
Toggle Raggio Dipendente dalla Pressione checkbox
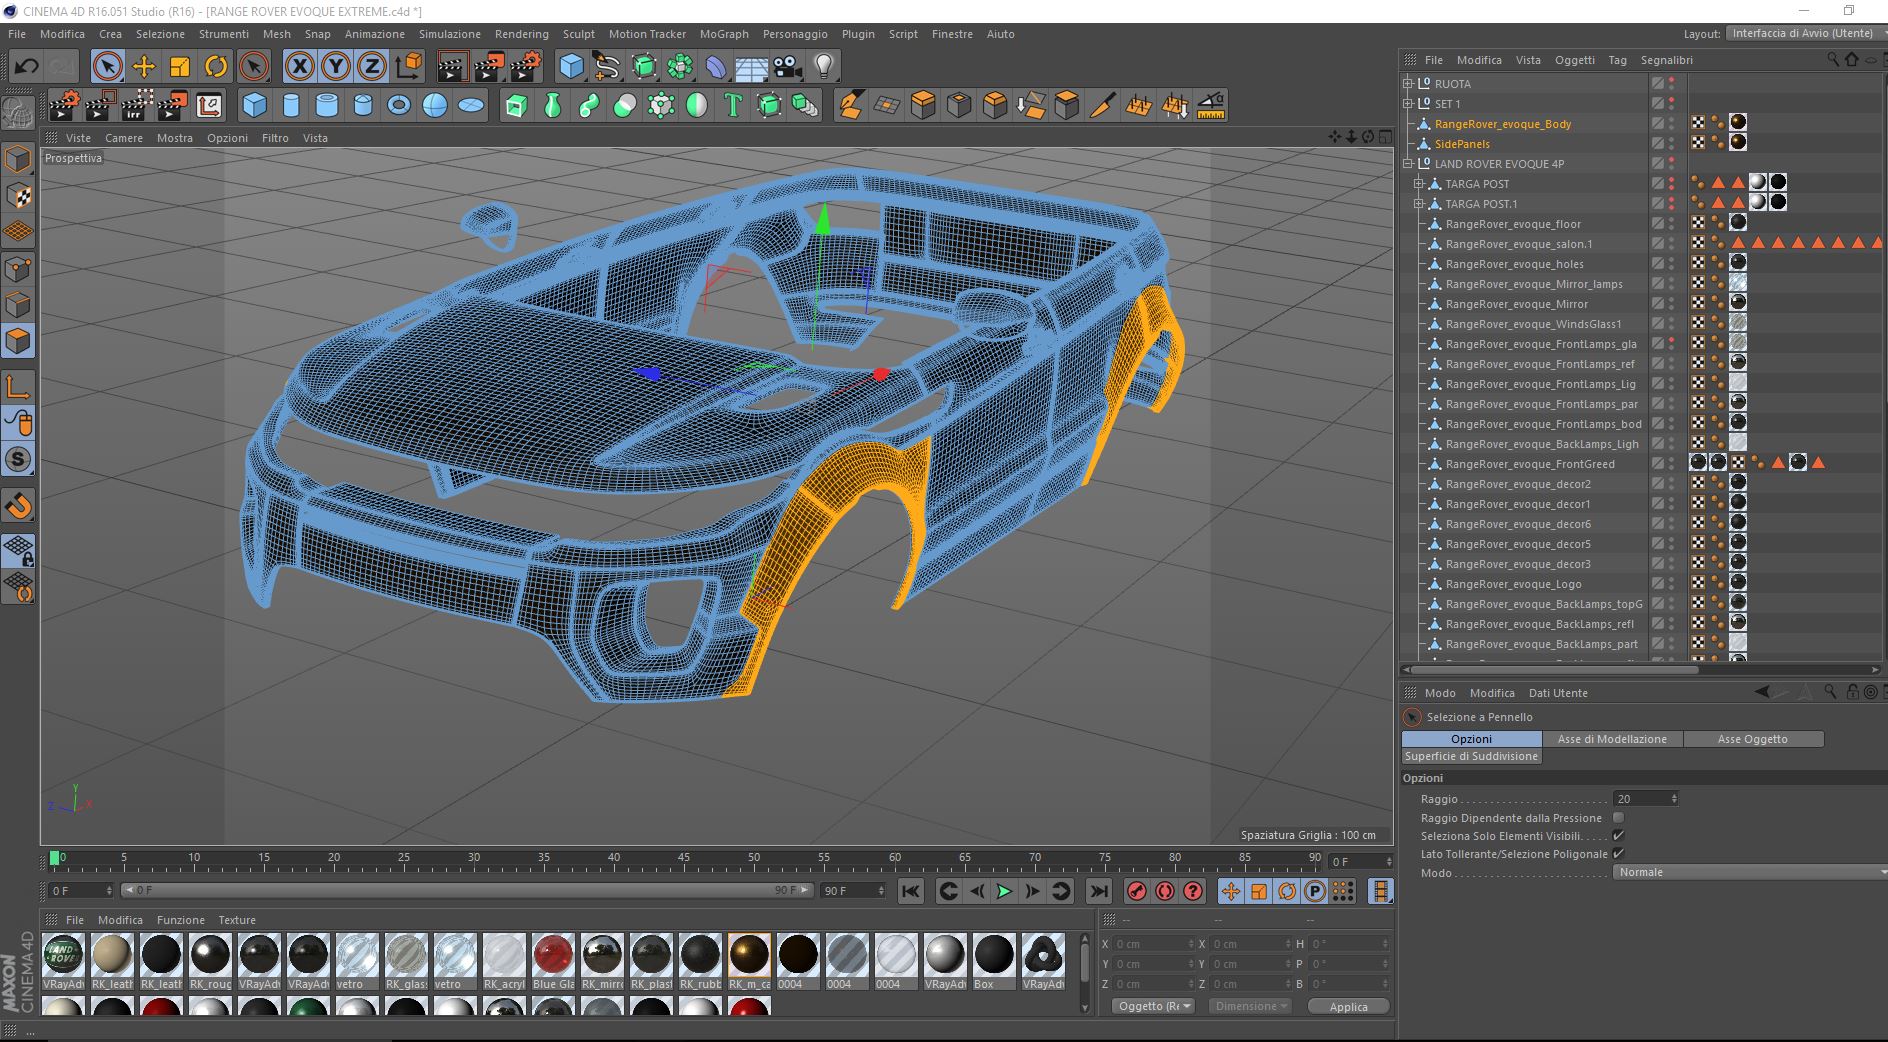[1618, 818]
